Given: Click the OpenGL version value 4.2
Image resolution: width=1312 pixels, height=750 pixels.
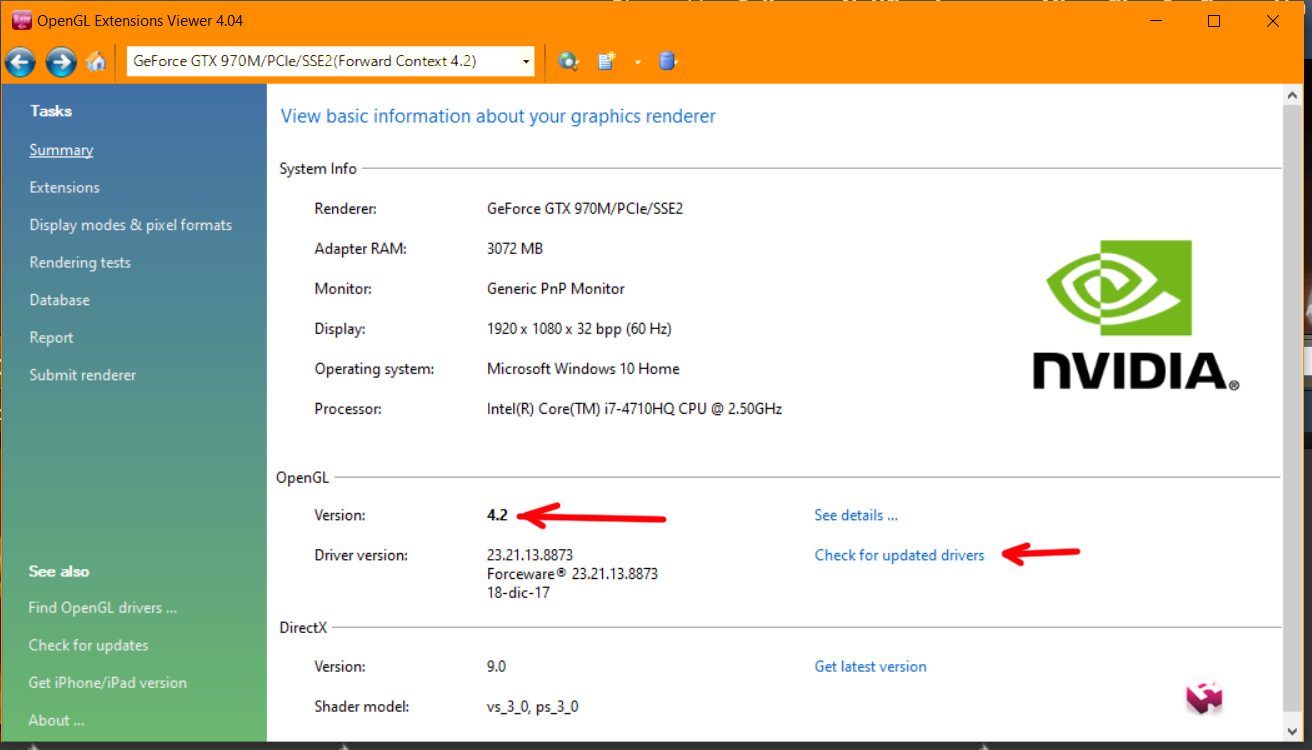Looking at the screenshot, I should (497, 515).
